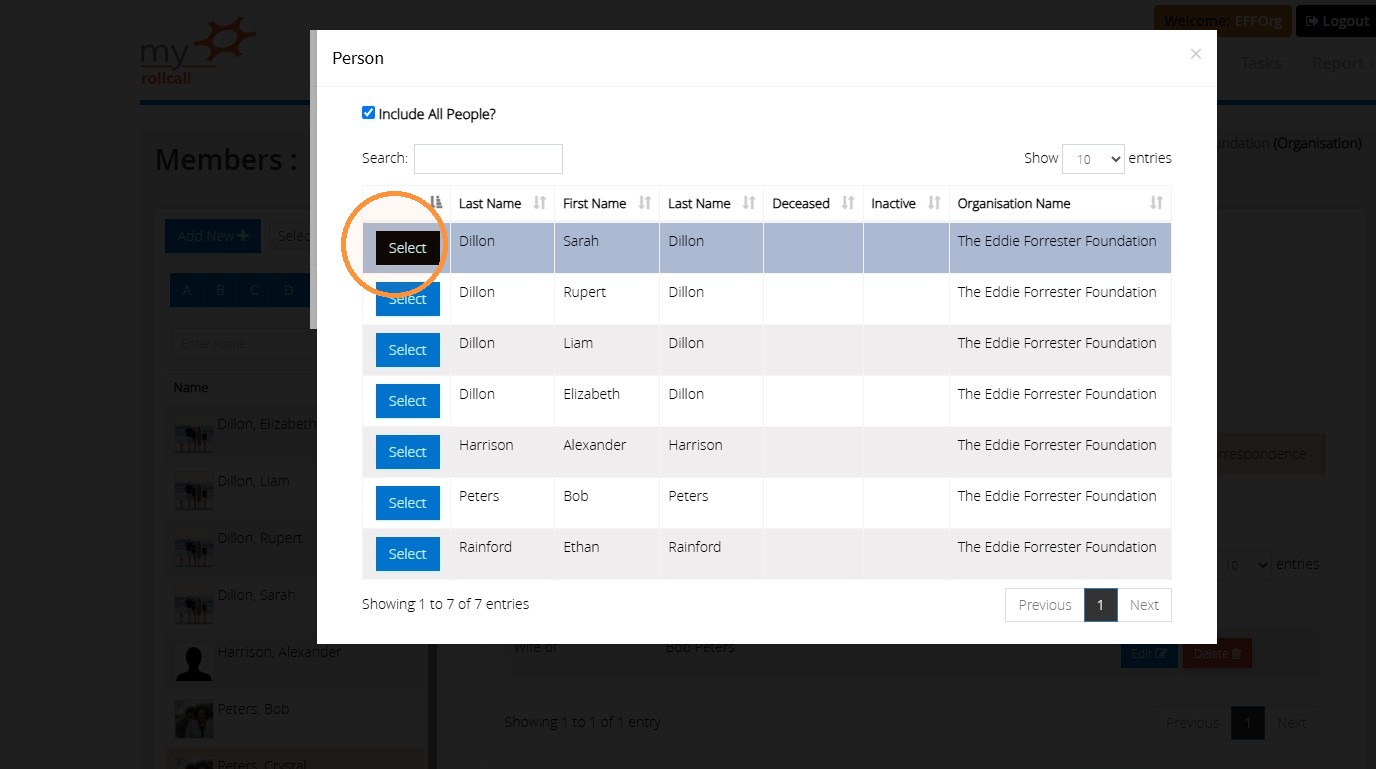The image size is (1376, 769).
Task: Click Next in background page pagination
Action: pos(1291,723)
